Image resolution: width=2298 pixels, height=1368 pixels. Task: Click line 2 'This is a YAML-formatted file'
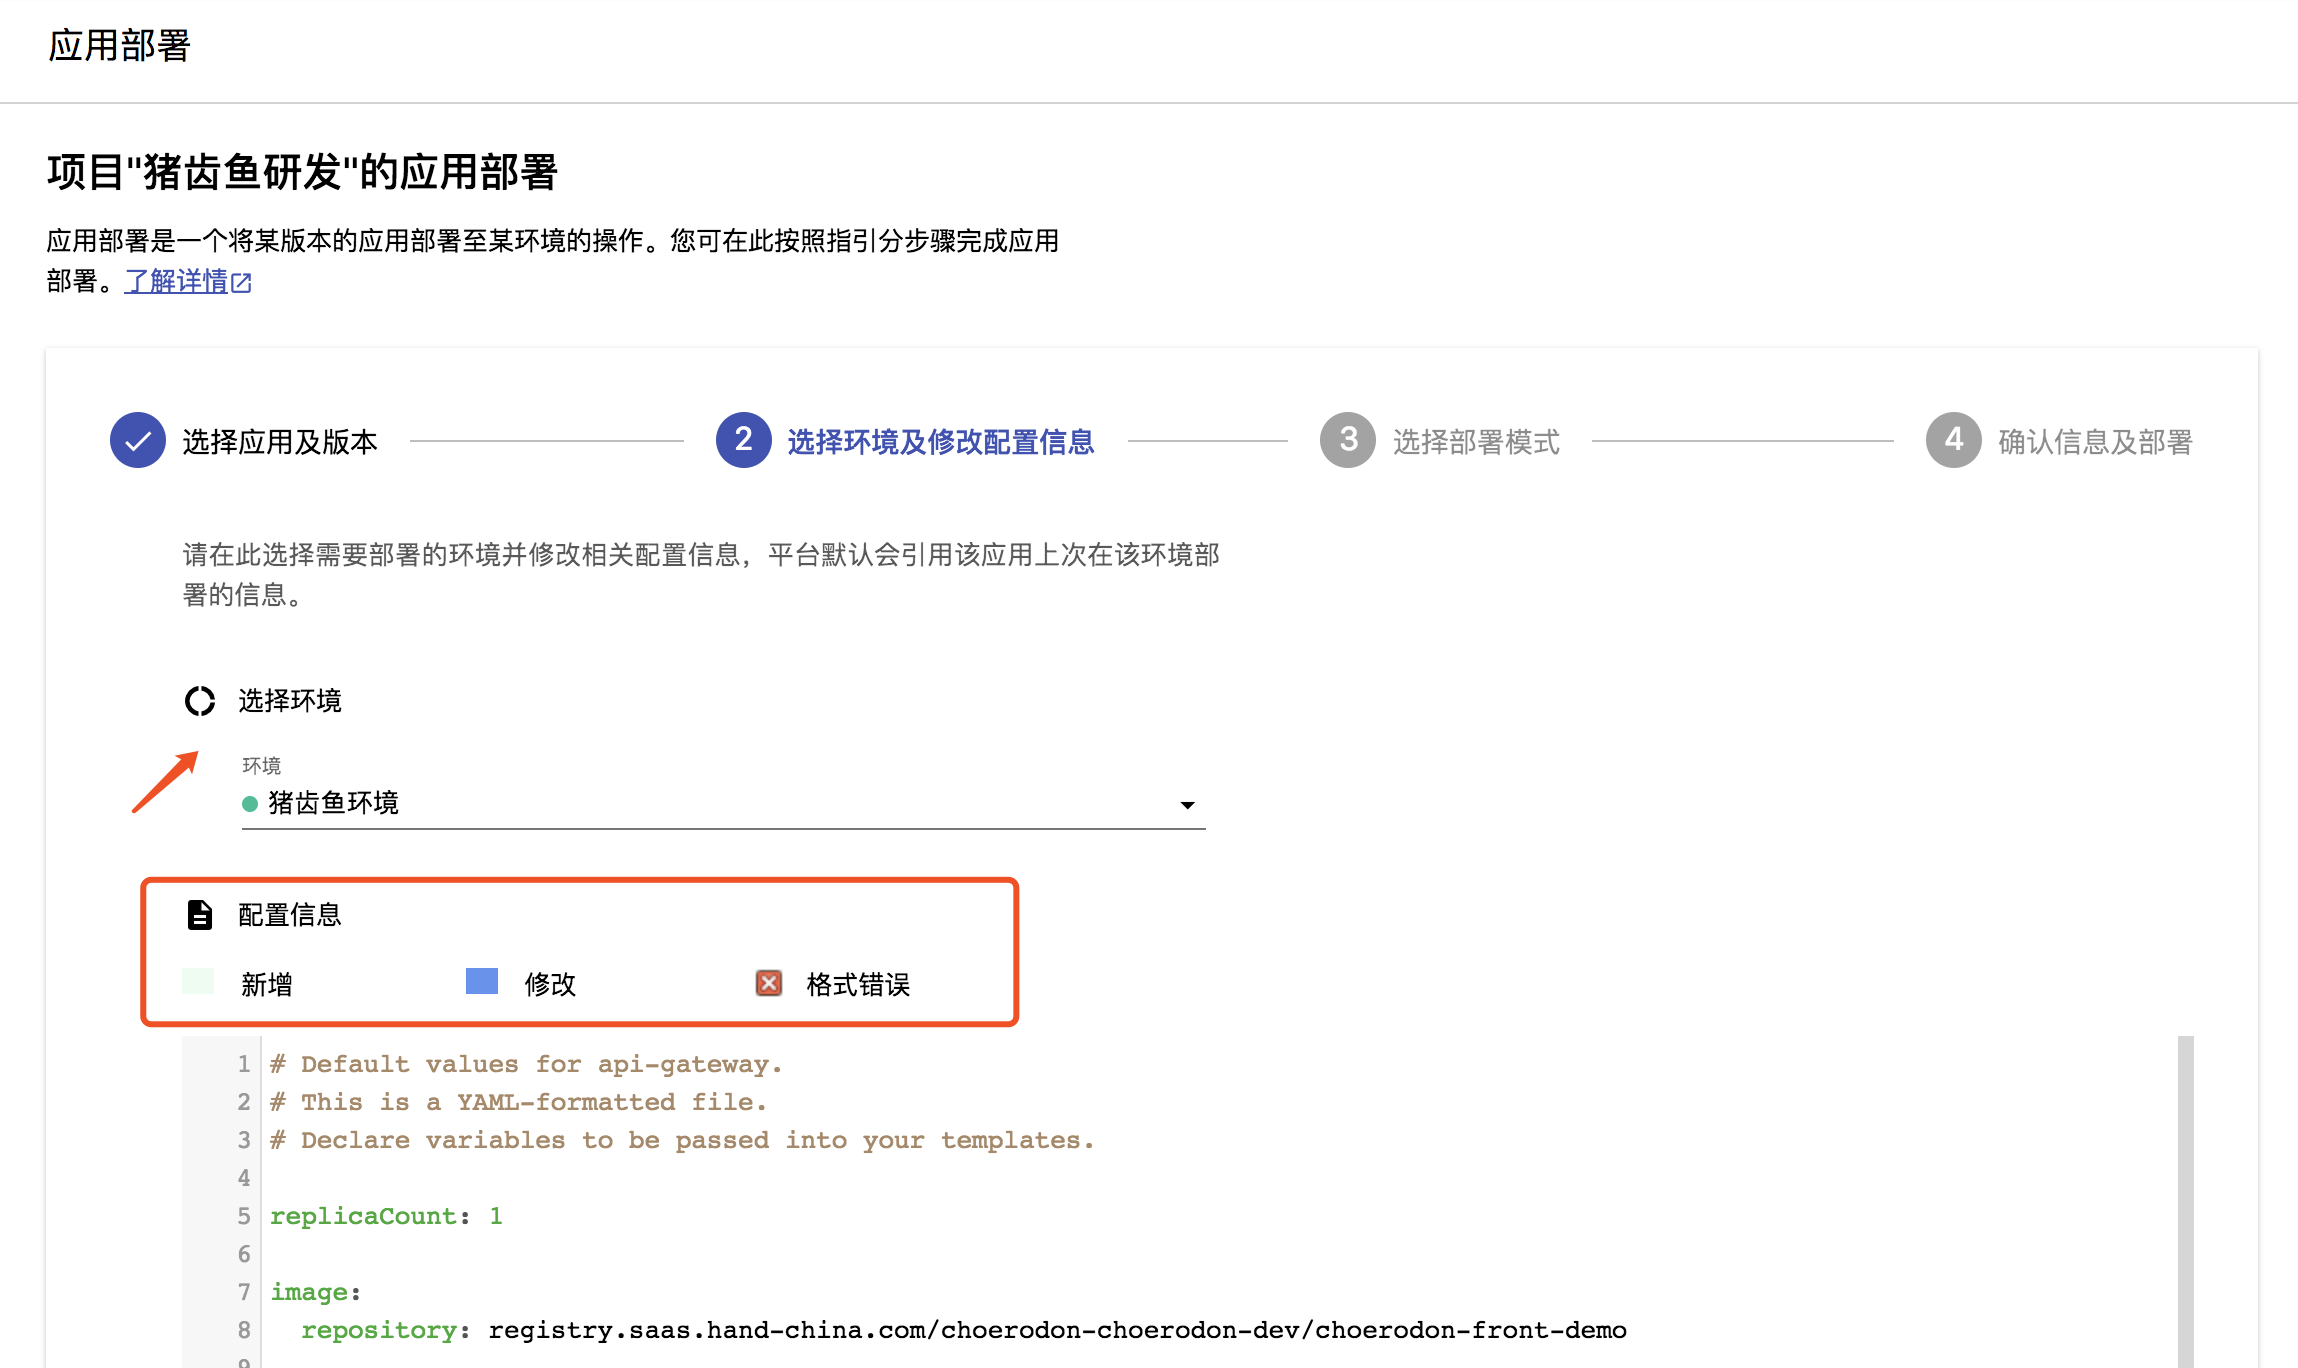(519, 1102)
